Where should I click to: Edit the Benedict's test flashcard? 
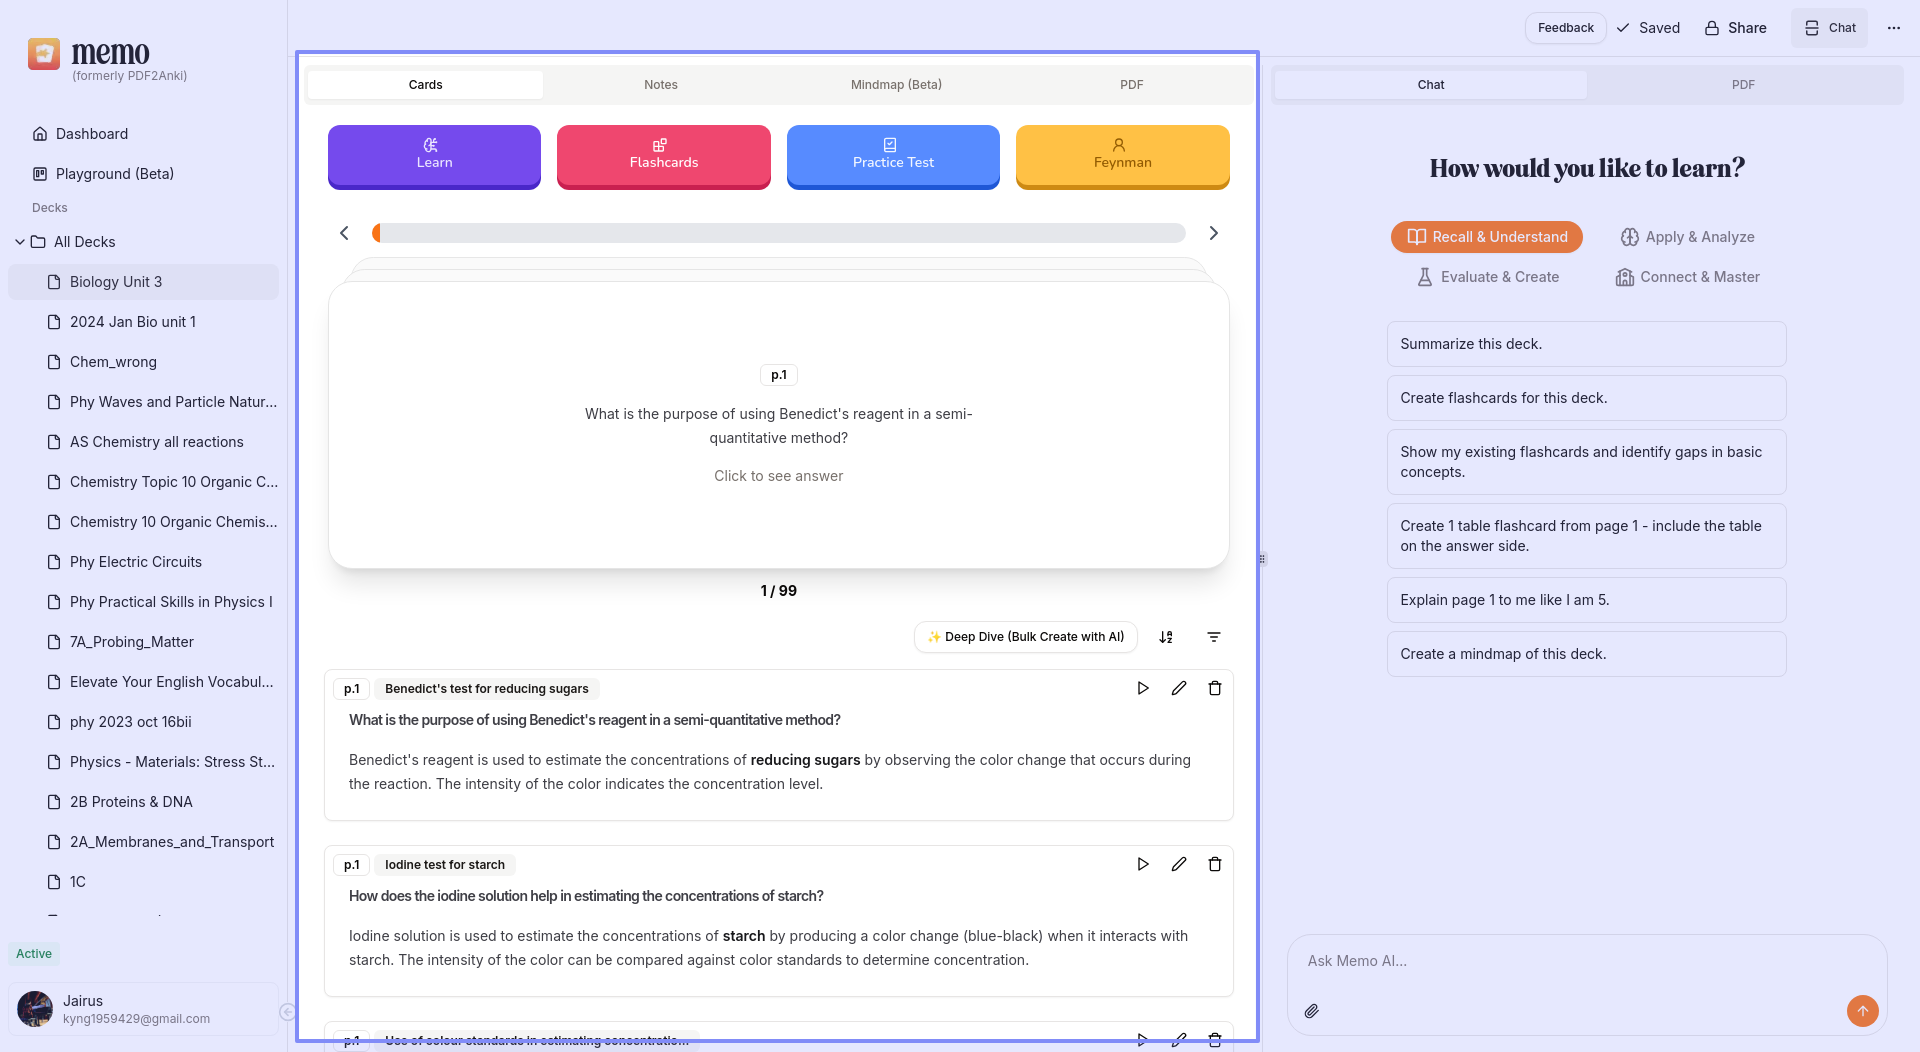coord(1179,688)
